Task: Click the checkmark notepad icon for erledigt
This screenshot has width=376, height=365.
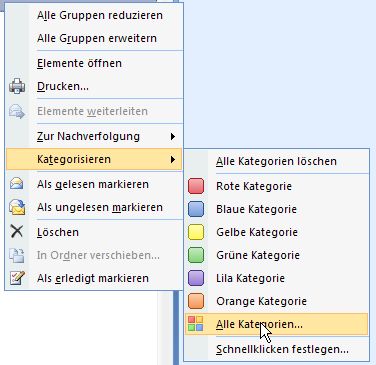Action: point(17,278)
